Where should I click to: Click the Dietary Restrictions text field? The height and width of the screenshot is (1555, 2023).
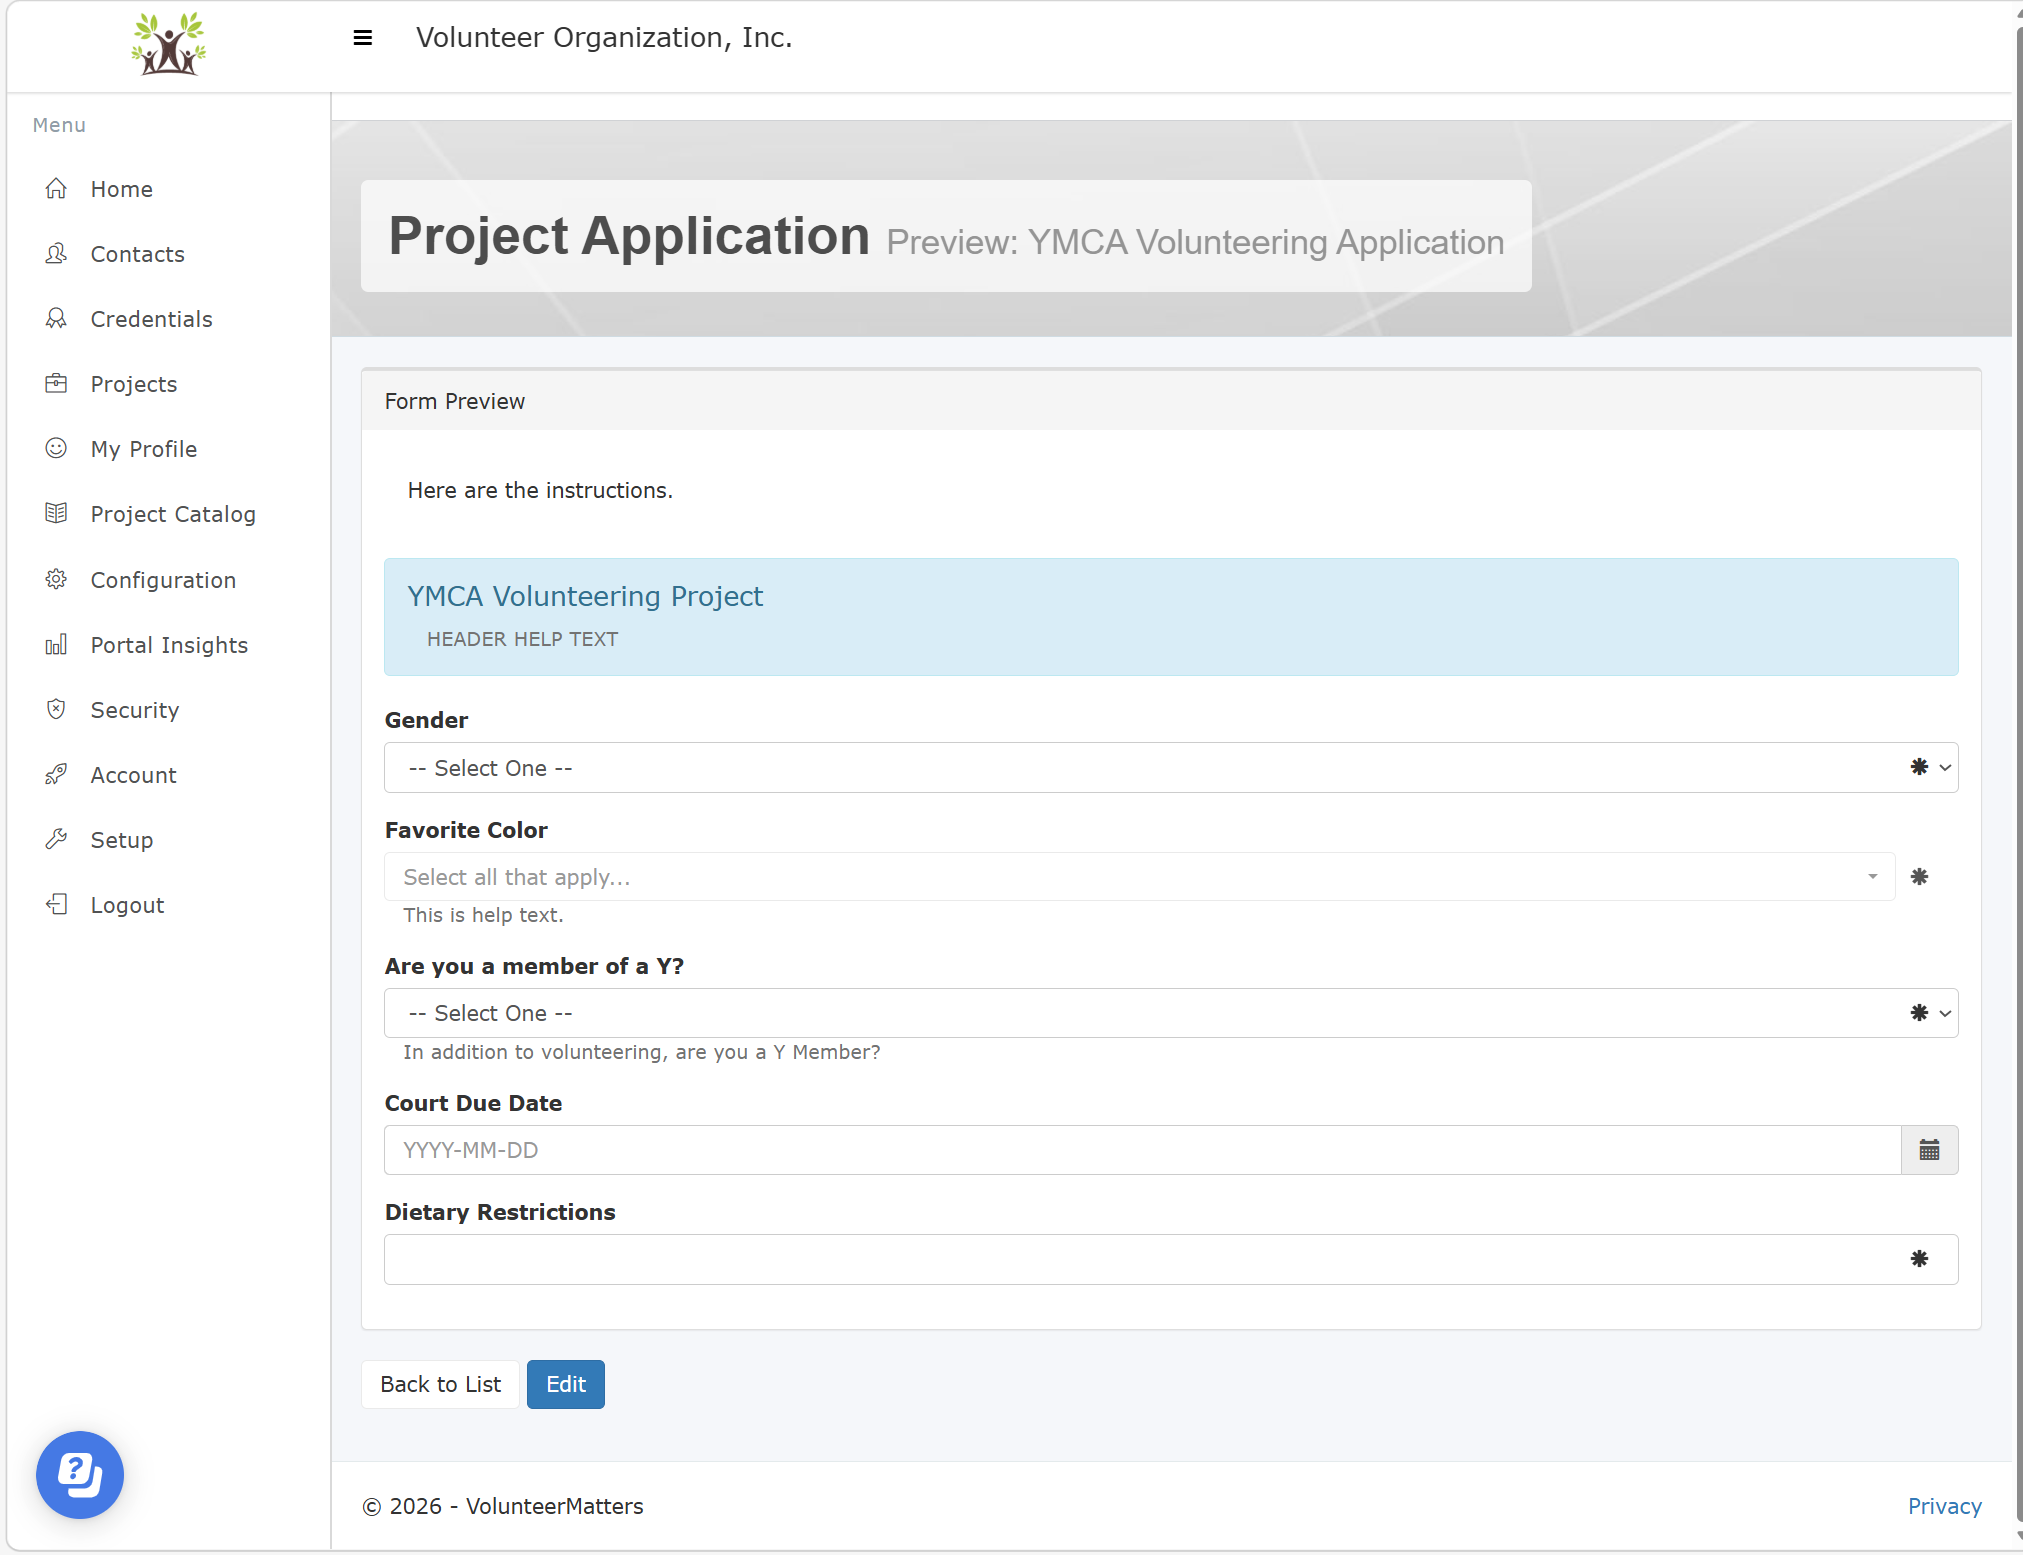tap(1171, 1259)
